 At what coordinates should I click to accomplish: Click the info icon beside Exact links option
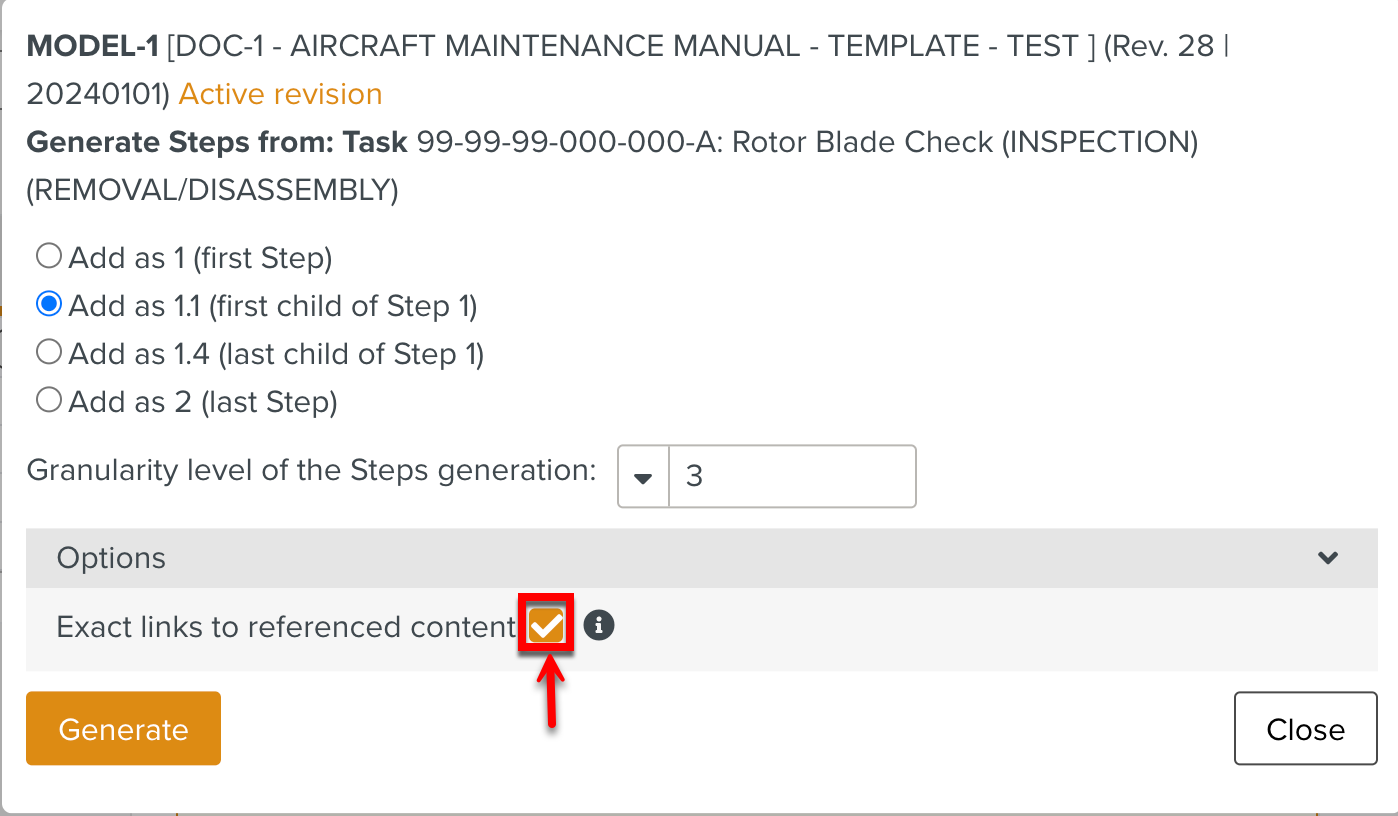tap(598, 626)
